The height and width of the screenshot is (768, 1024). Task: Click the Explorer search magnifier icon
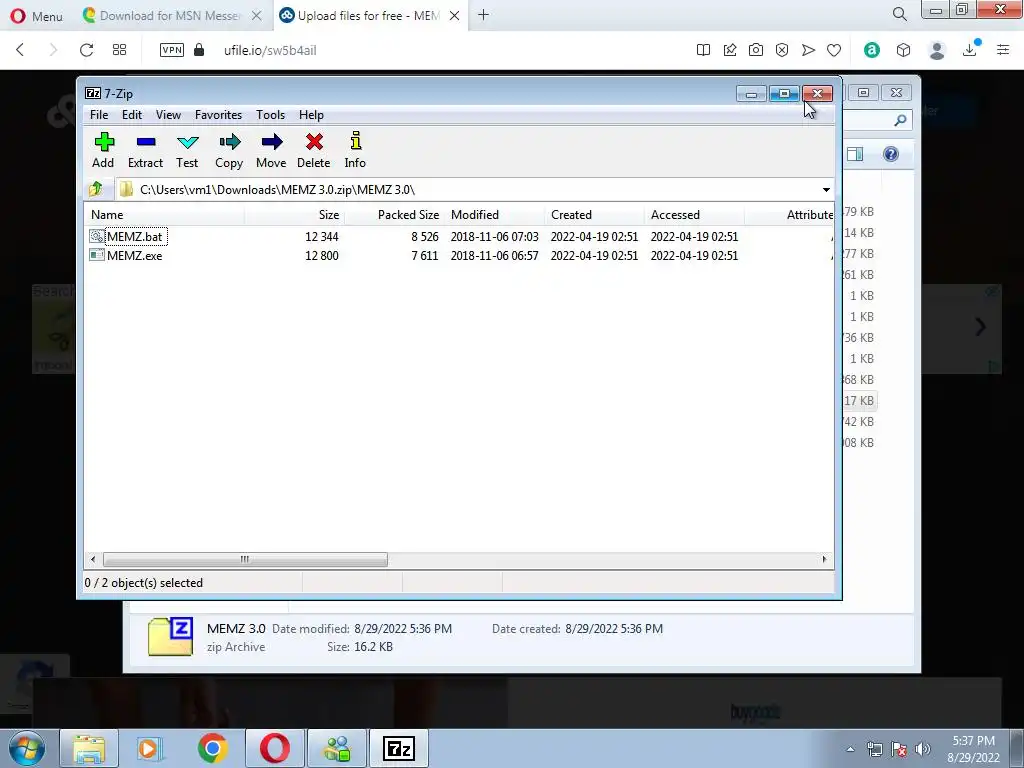(x=901, y=120)
